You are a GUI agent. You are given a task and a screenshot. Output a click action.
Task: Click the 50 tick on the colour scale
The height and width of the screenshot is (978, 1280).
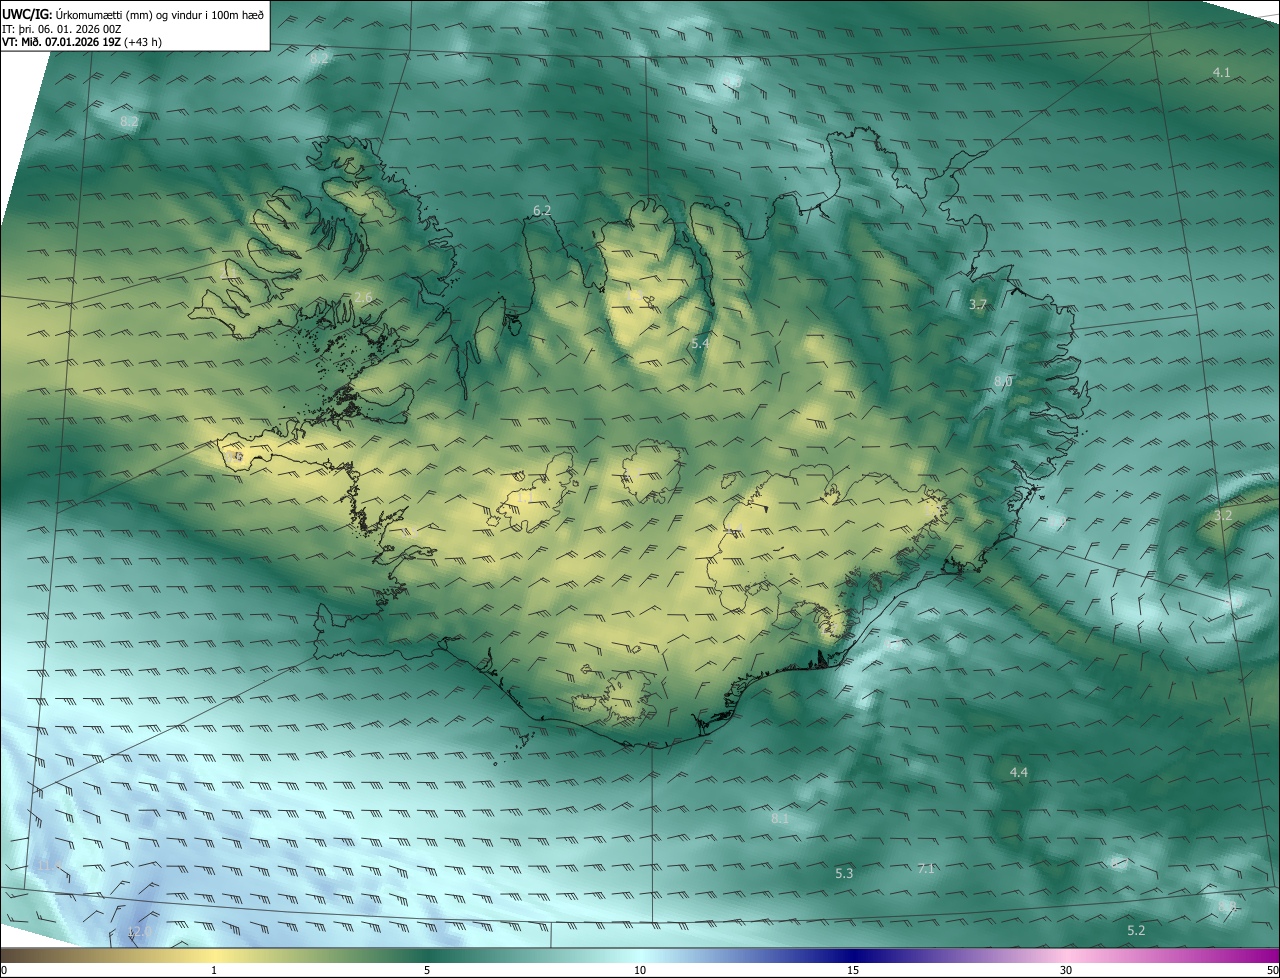[x=1272, y=970]
